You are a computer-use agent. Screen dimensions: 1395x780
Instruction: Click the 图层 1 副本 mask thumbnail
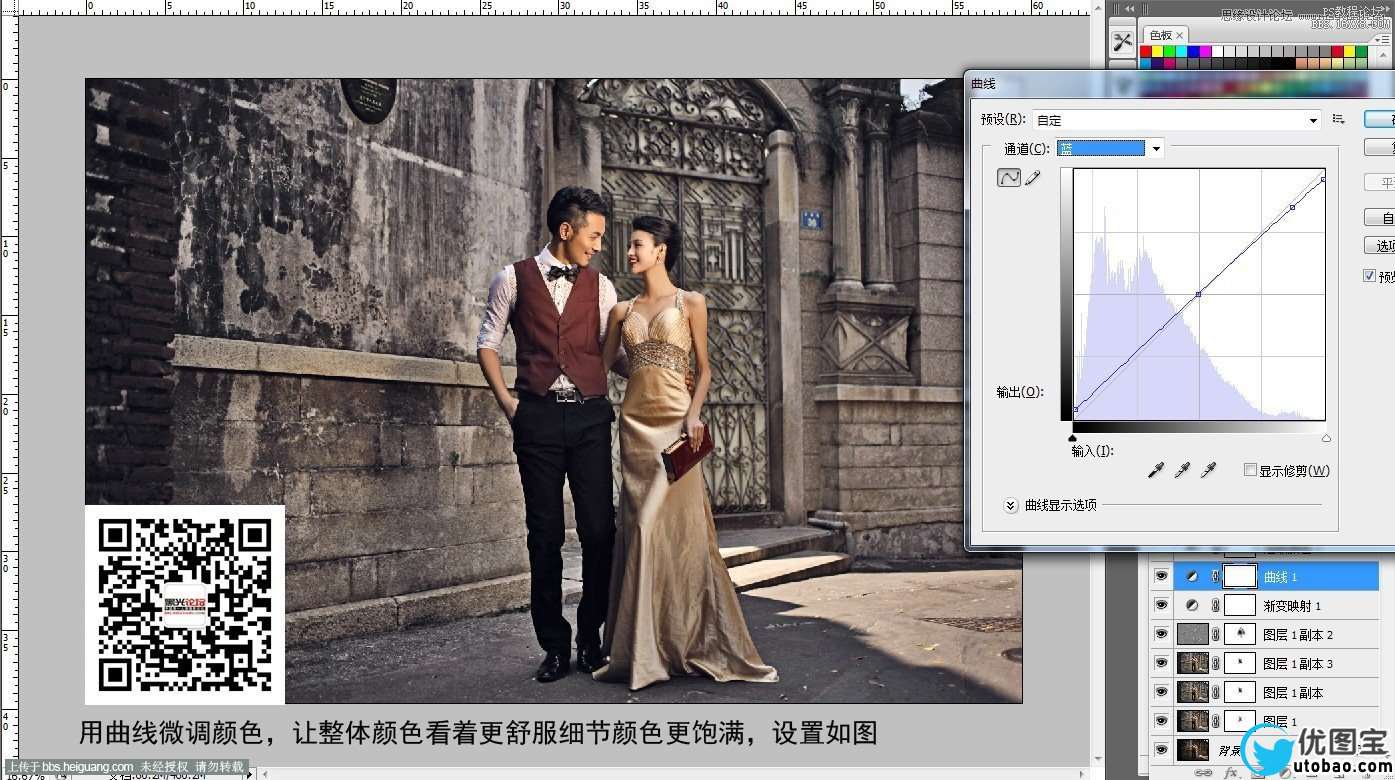[x=1240, y=692]
